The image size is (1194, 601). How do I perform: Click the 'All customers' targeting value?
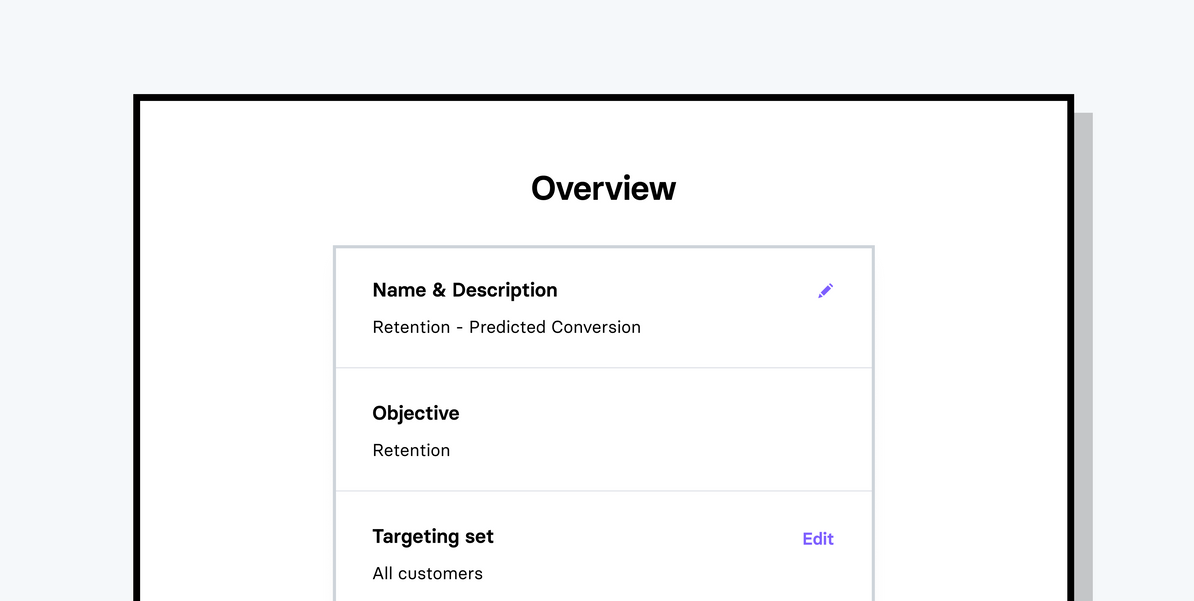[427, 573]
